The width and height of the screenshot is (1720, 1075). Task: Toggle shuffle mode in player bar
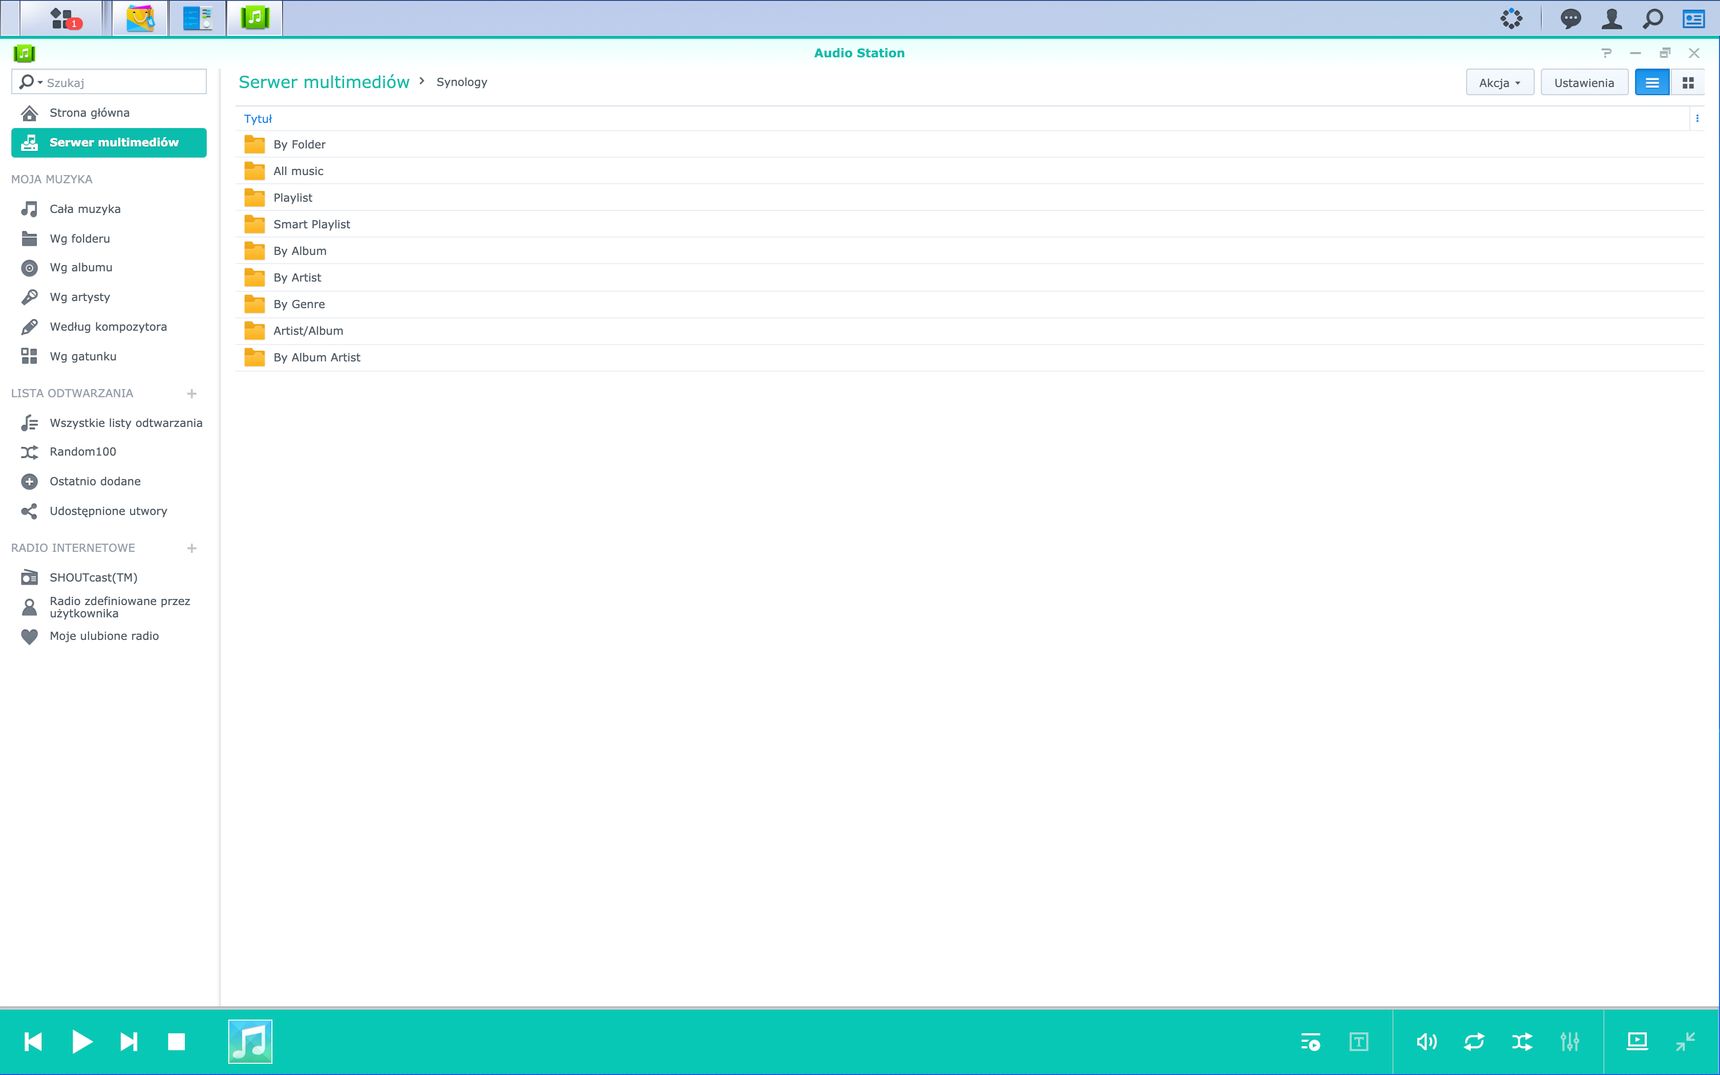pos(1522,1042)
